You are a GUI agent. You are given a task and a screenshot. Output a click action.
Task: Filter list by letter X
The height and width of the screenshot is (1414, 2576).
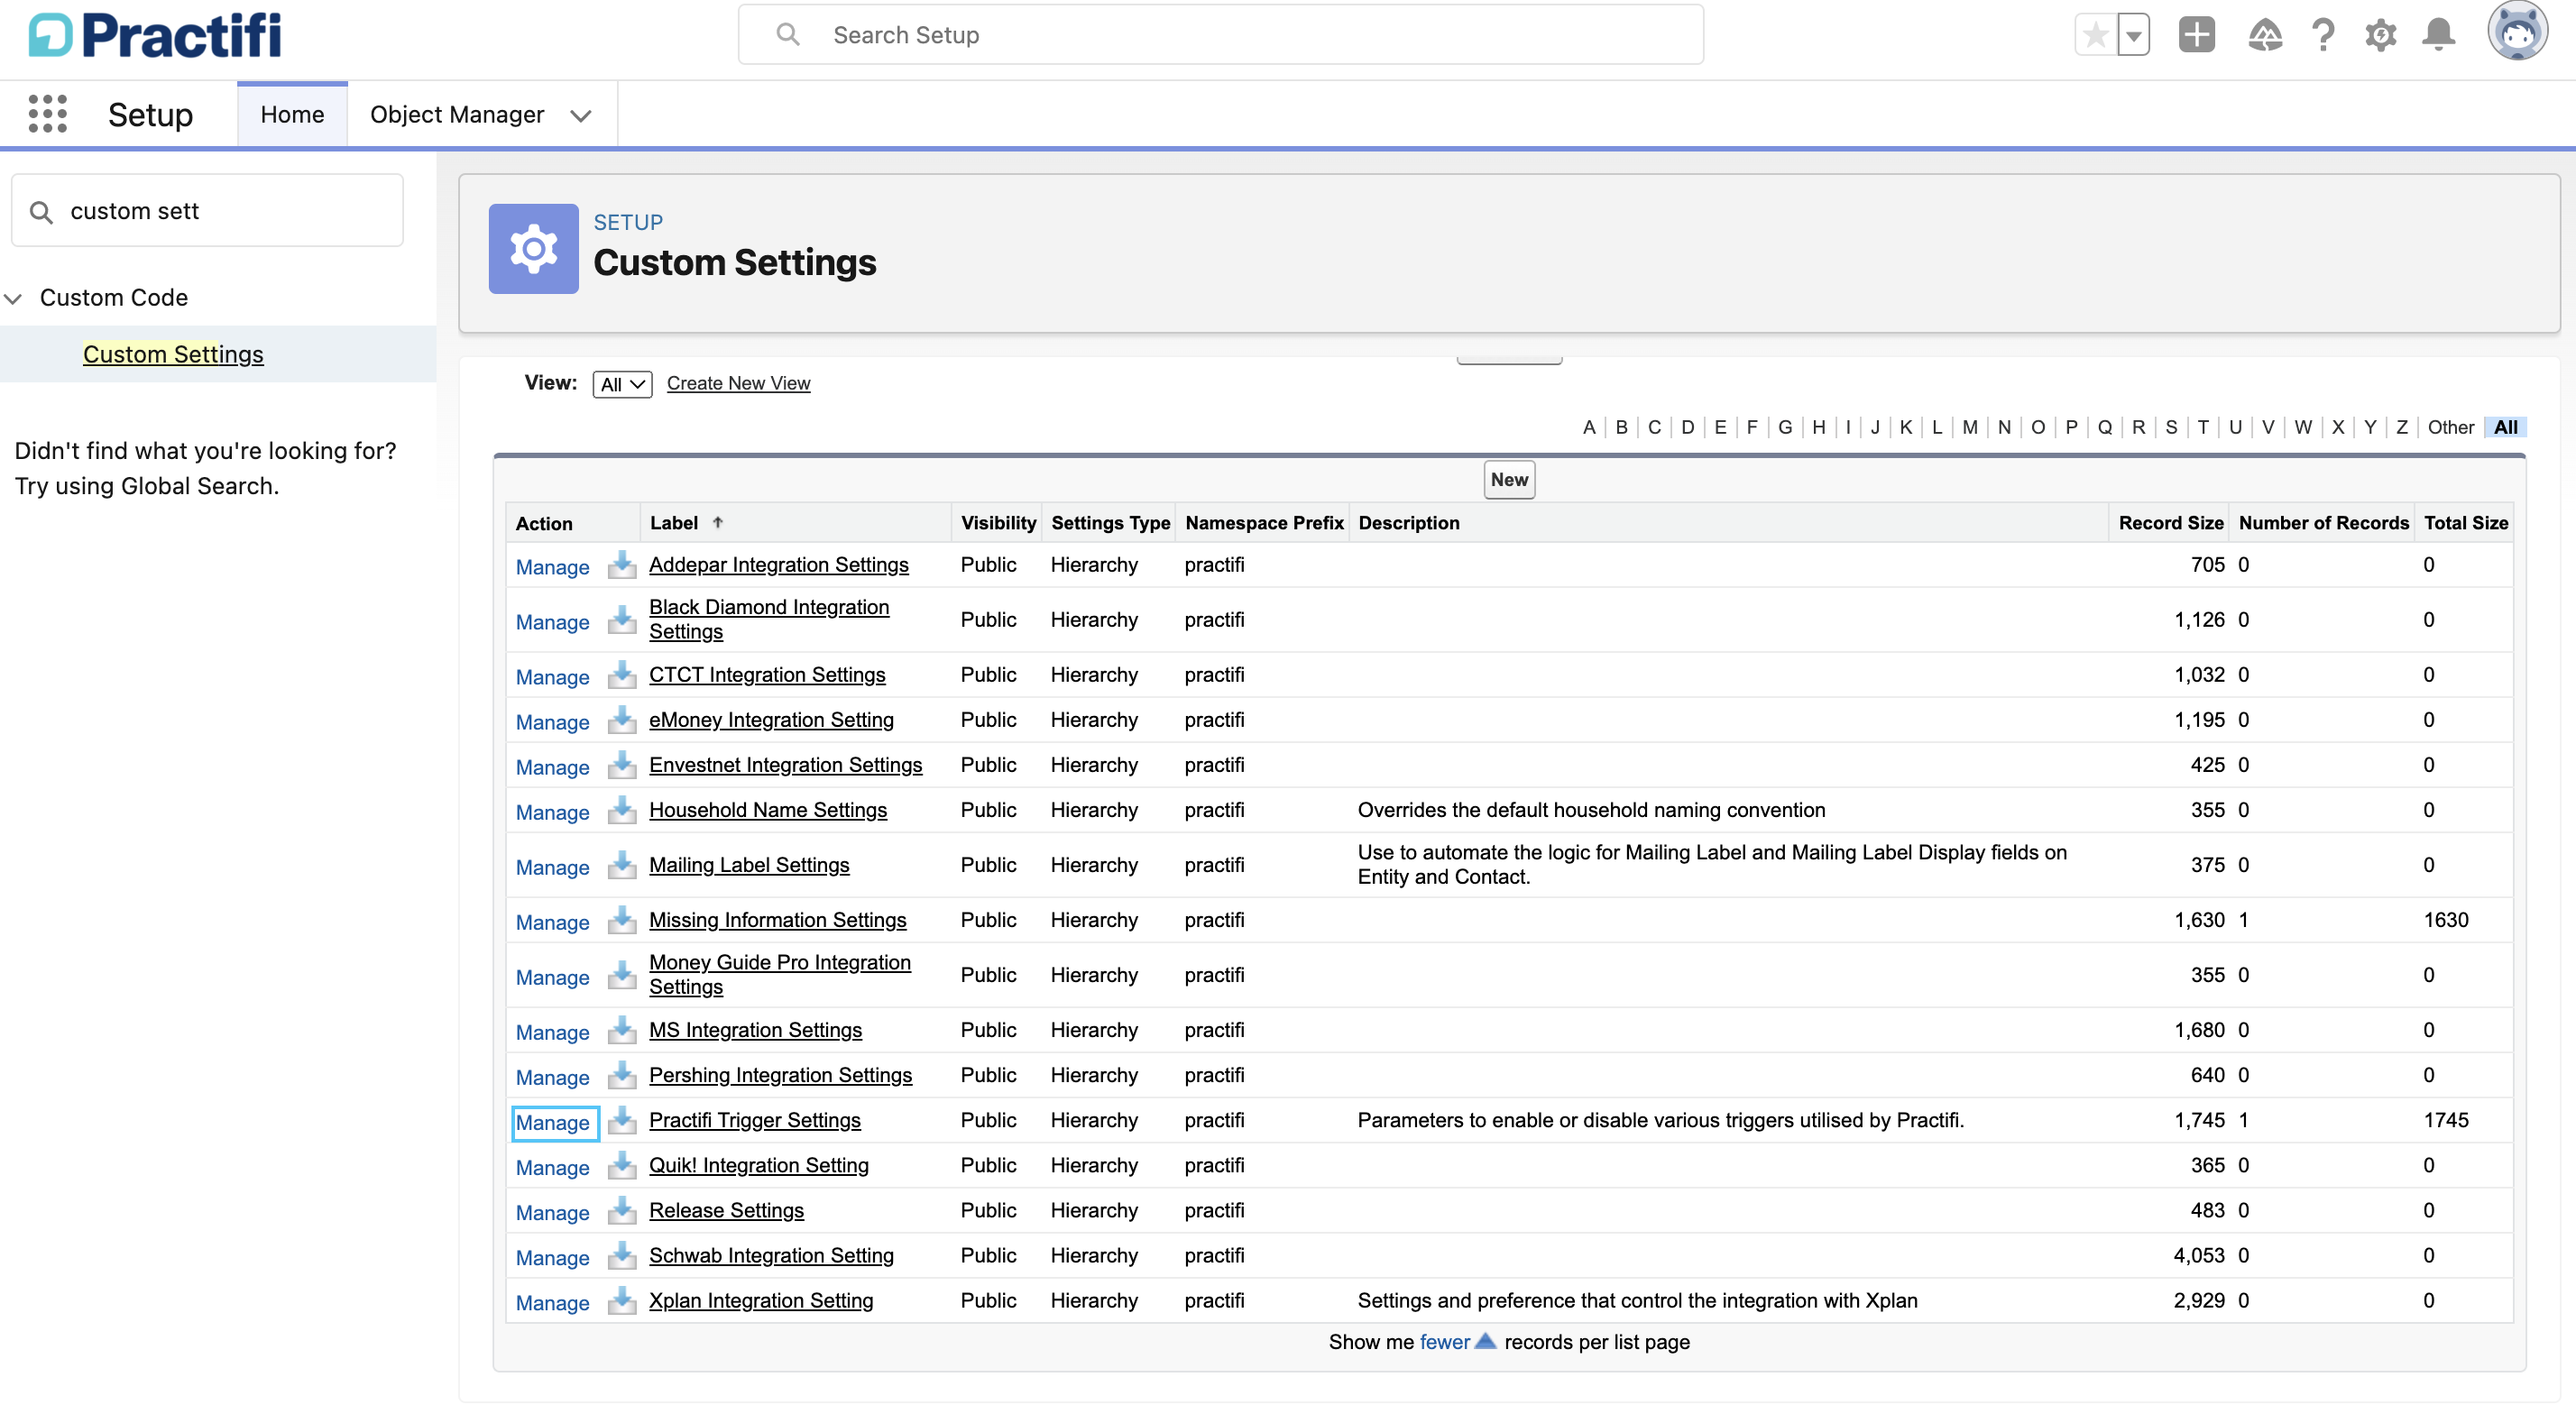[2337, 427]
